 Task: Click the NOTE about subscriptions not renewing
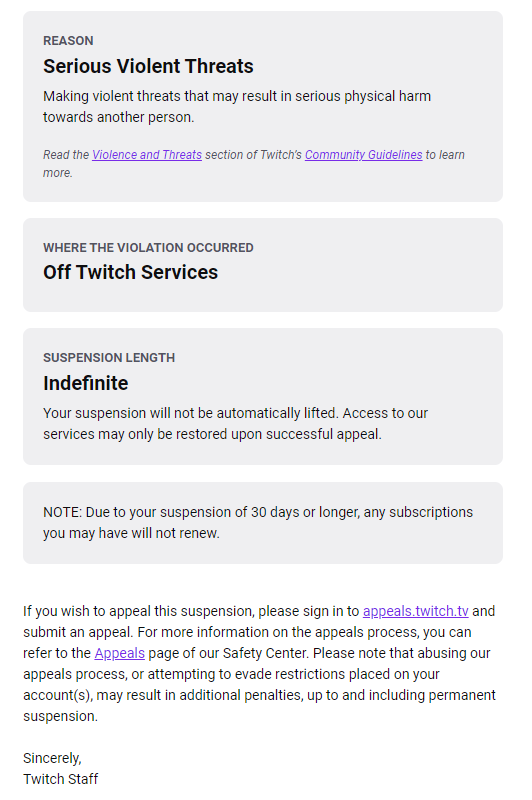click(258, 522)
